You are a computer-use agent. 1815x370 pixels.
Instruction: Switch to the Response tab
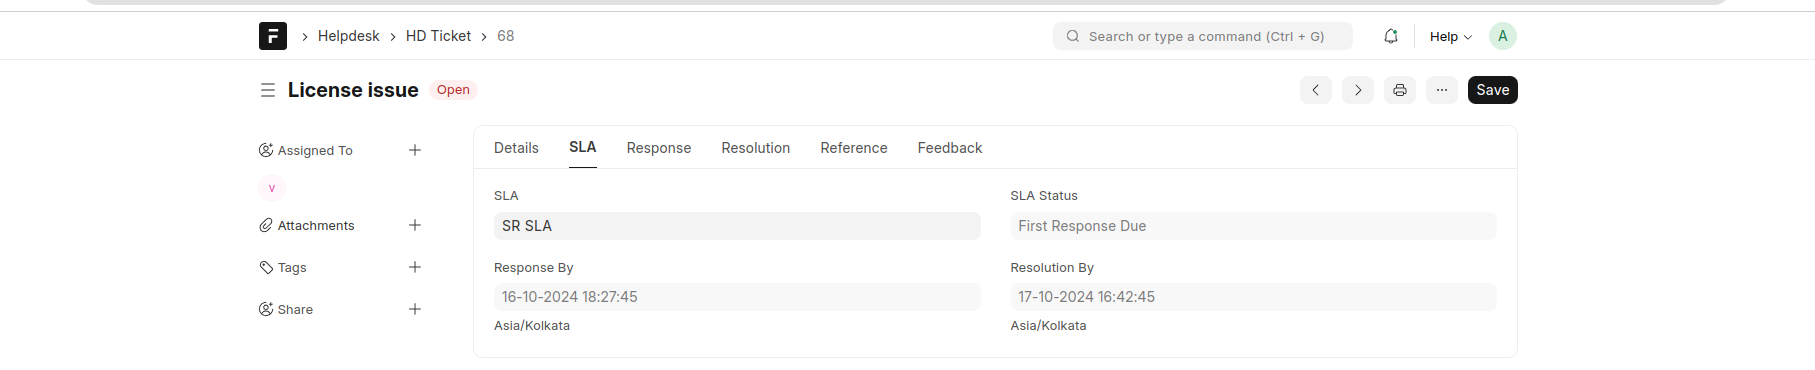pos(659,148)
